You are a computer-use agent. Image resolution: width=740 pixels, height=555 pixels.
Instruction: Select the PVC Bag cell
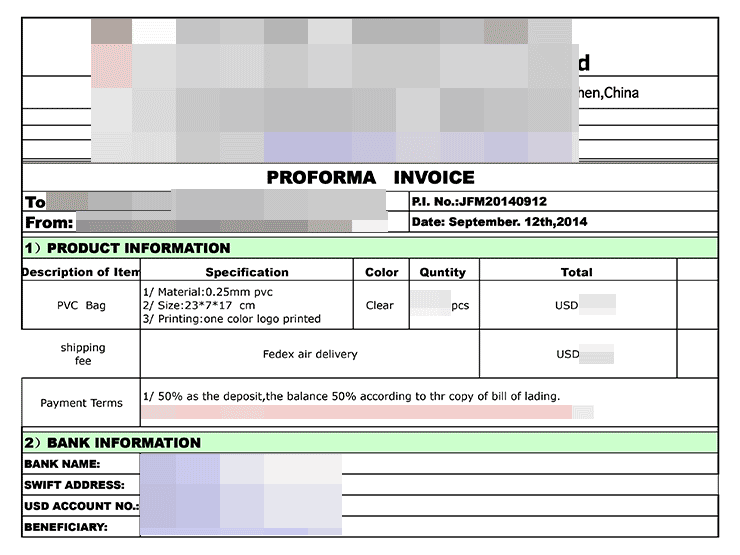click(81, 305)
